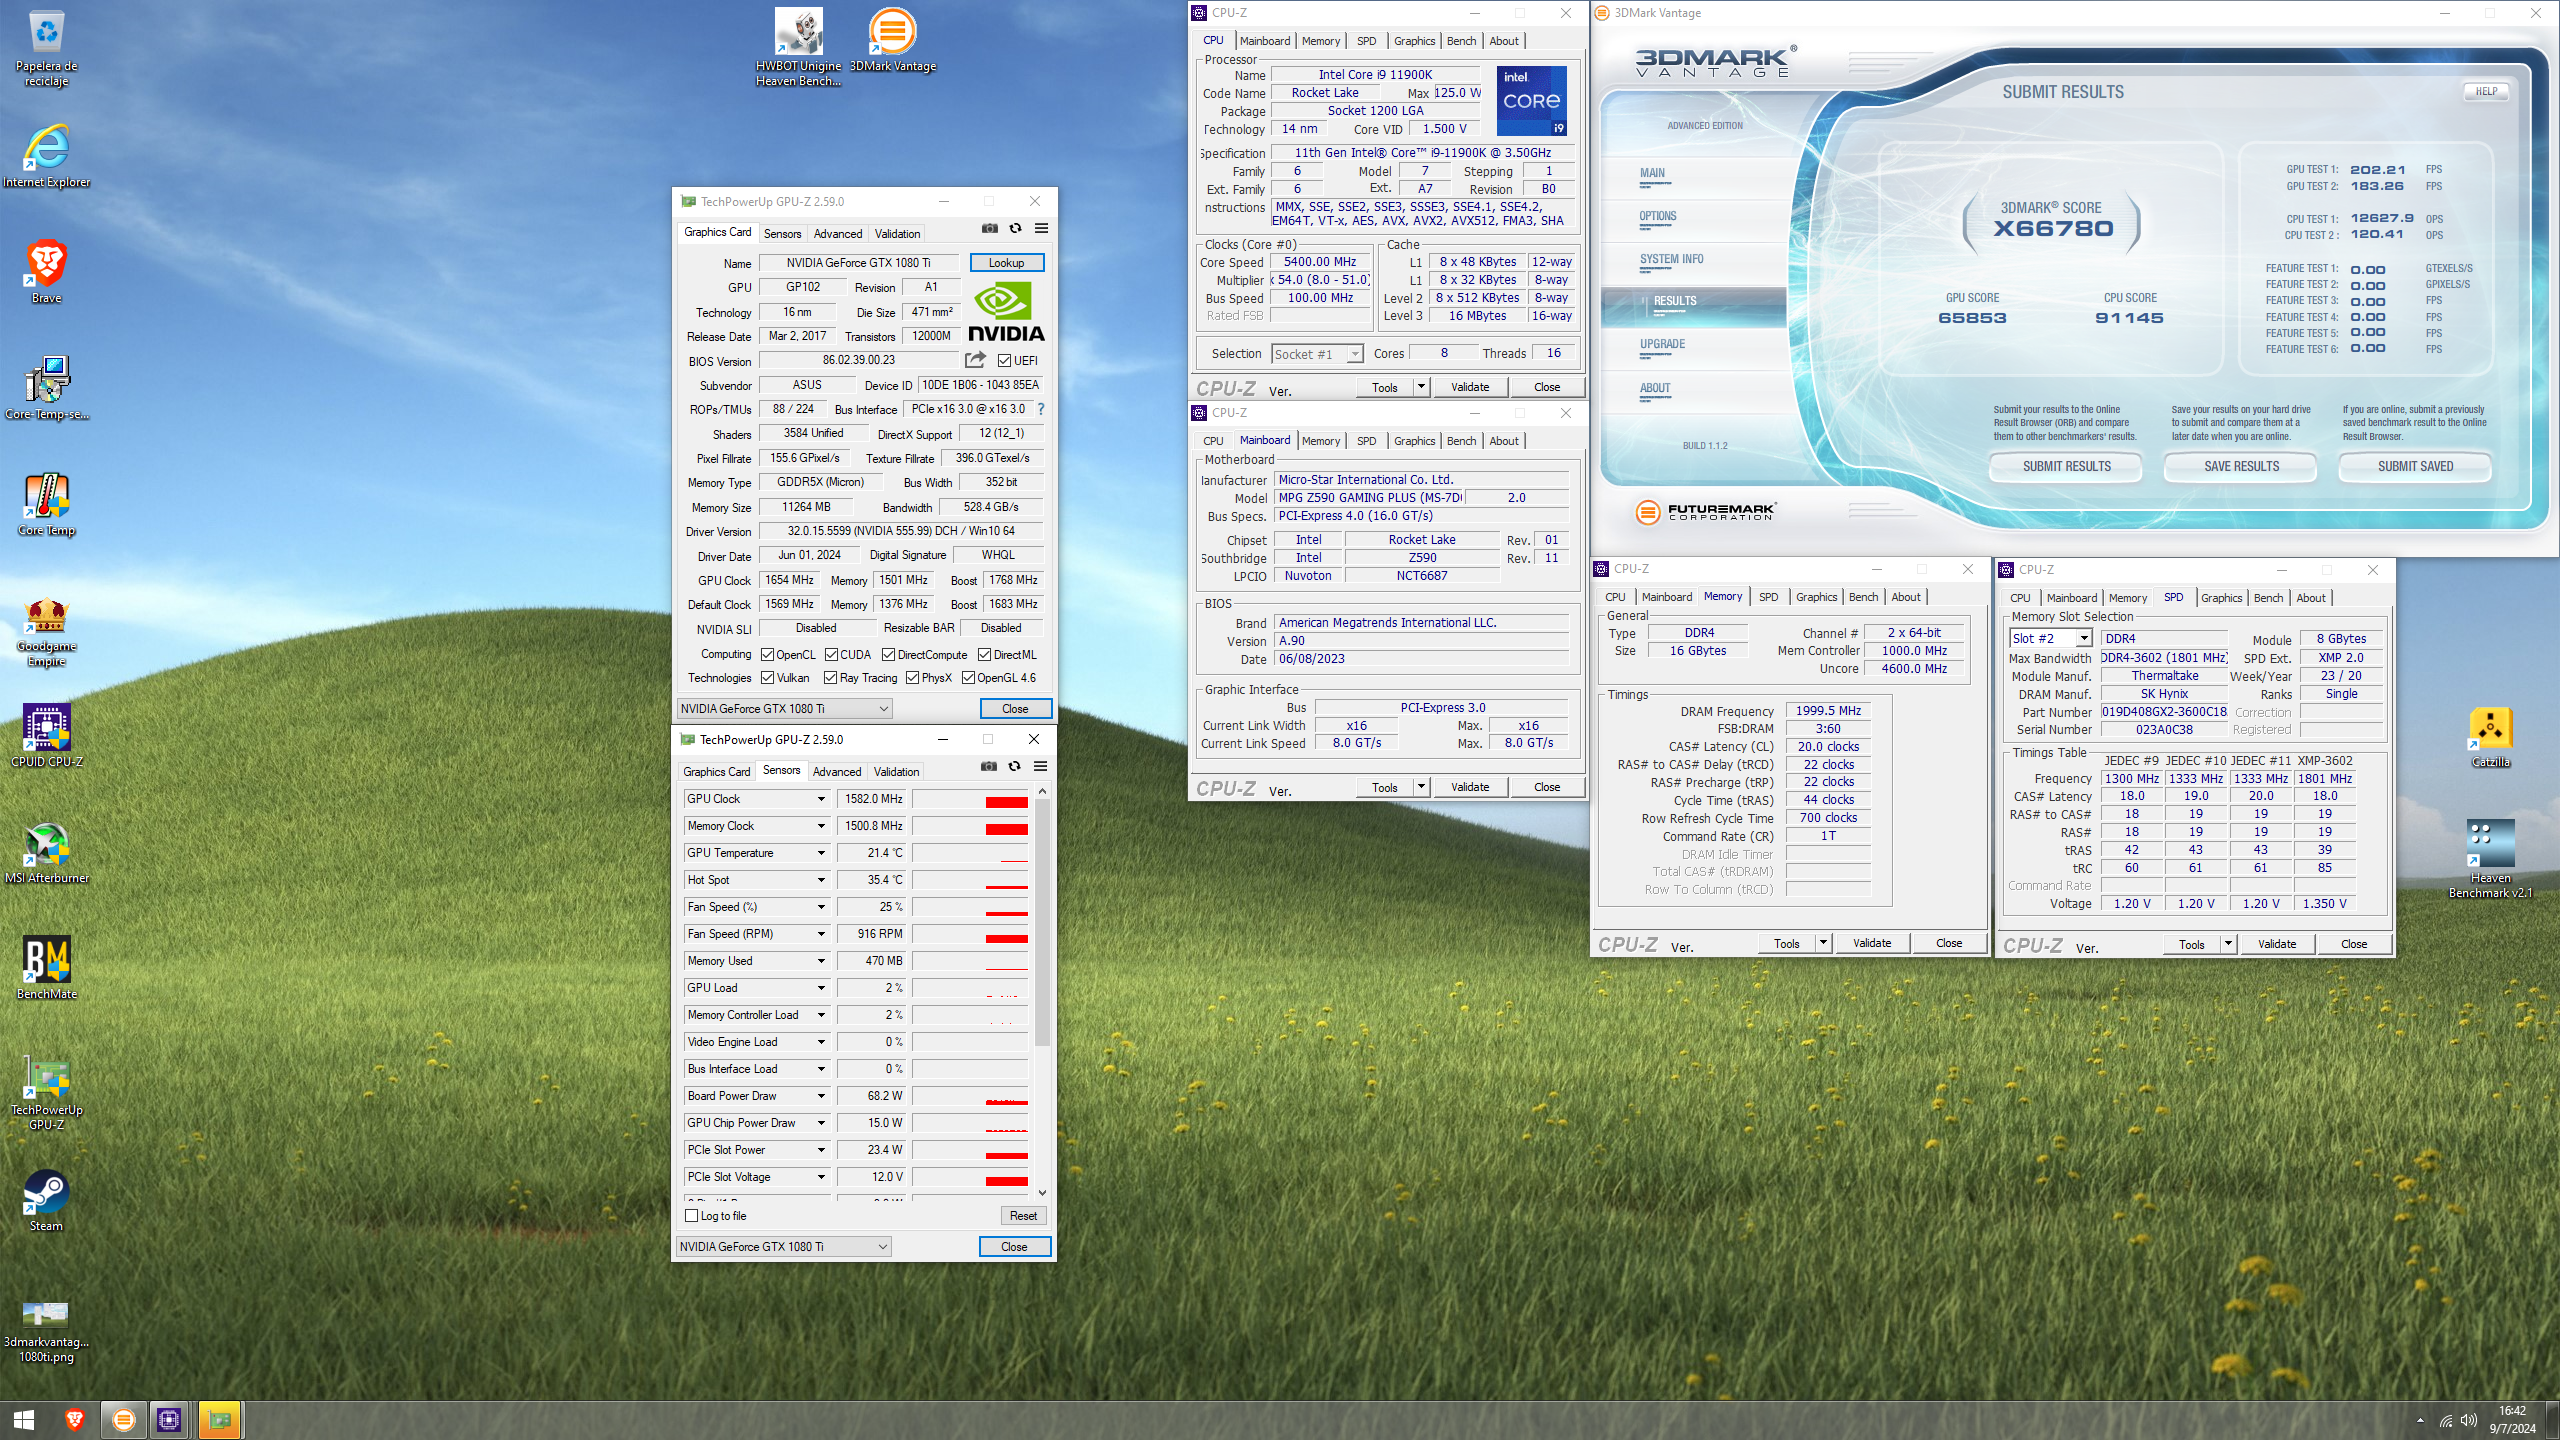Open hamburger menu in GPU-Z Graphics Card window
2560x1440 pixels.
click(x=1041, y=228)
